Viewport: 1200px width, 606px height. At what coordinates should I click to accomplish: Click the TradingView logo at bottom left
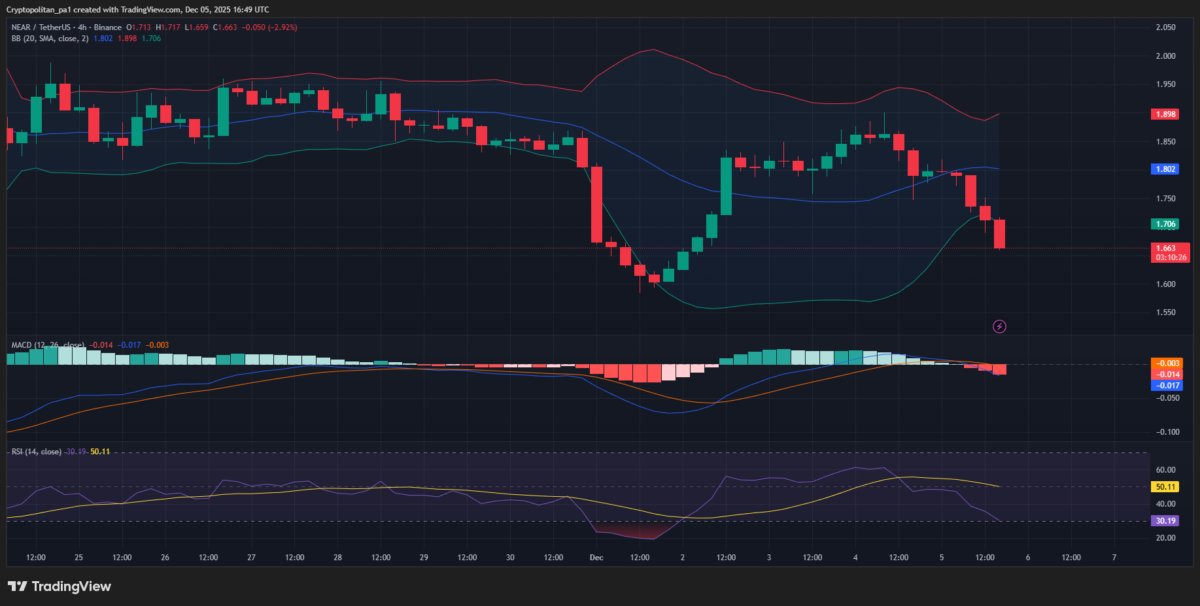point(60,585)
